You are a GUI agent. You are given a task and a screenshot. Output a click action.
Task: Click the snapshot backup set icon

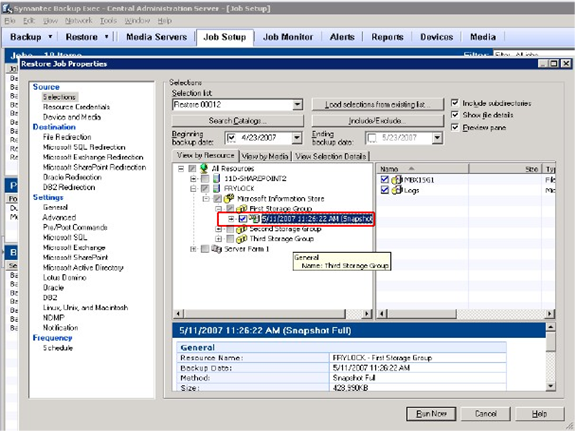click(254, 219)
